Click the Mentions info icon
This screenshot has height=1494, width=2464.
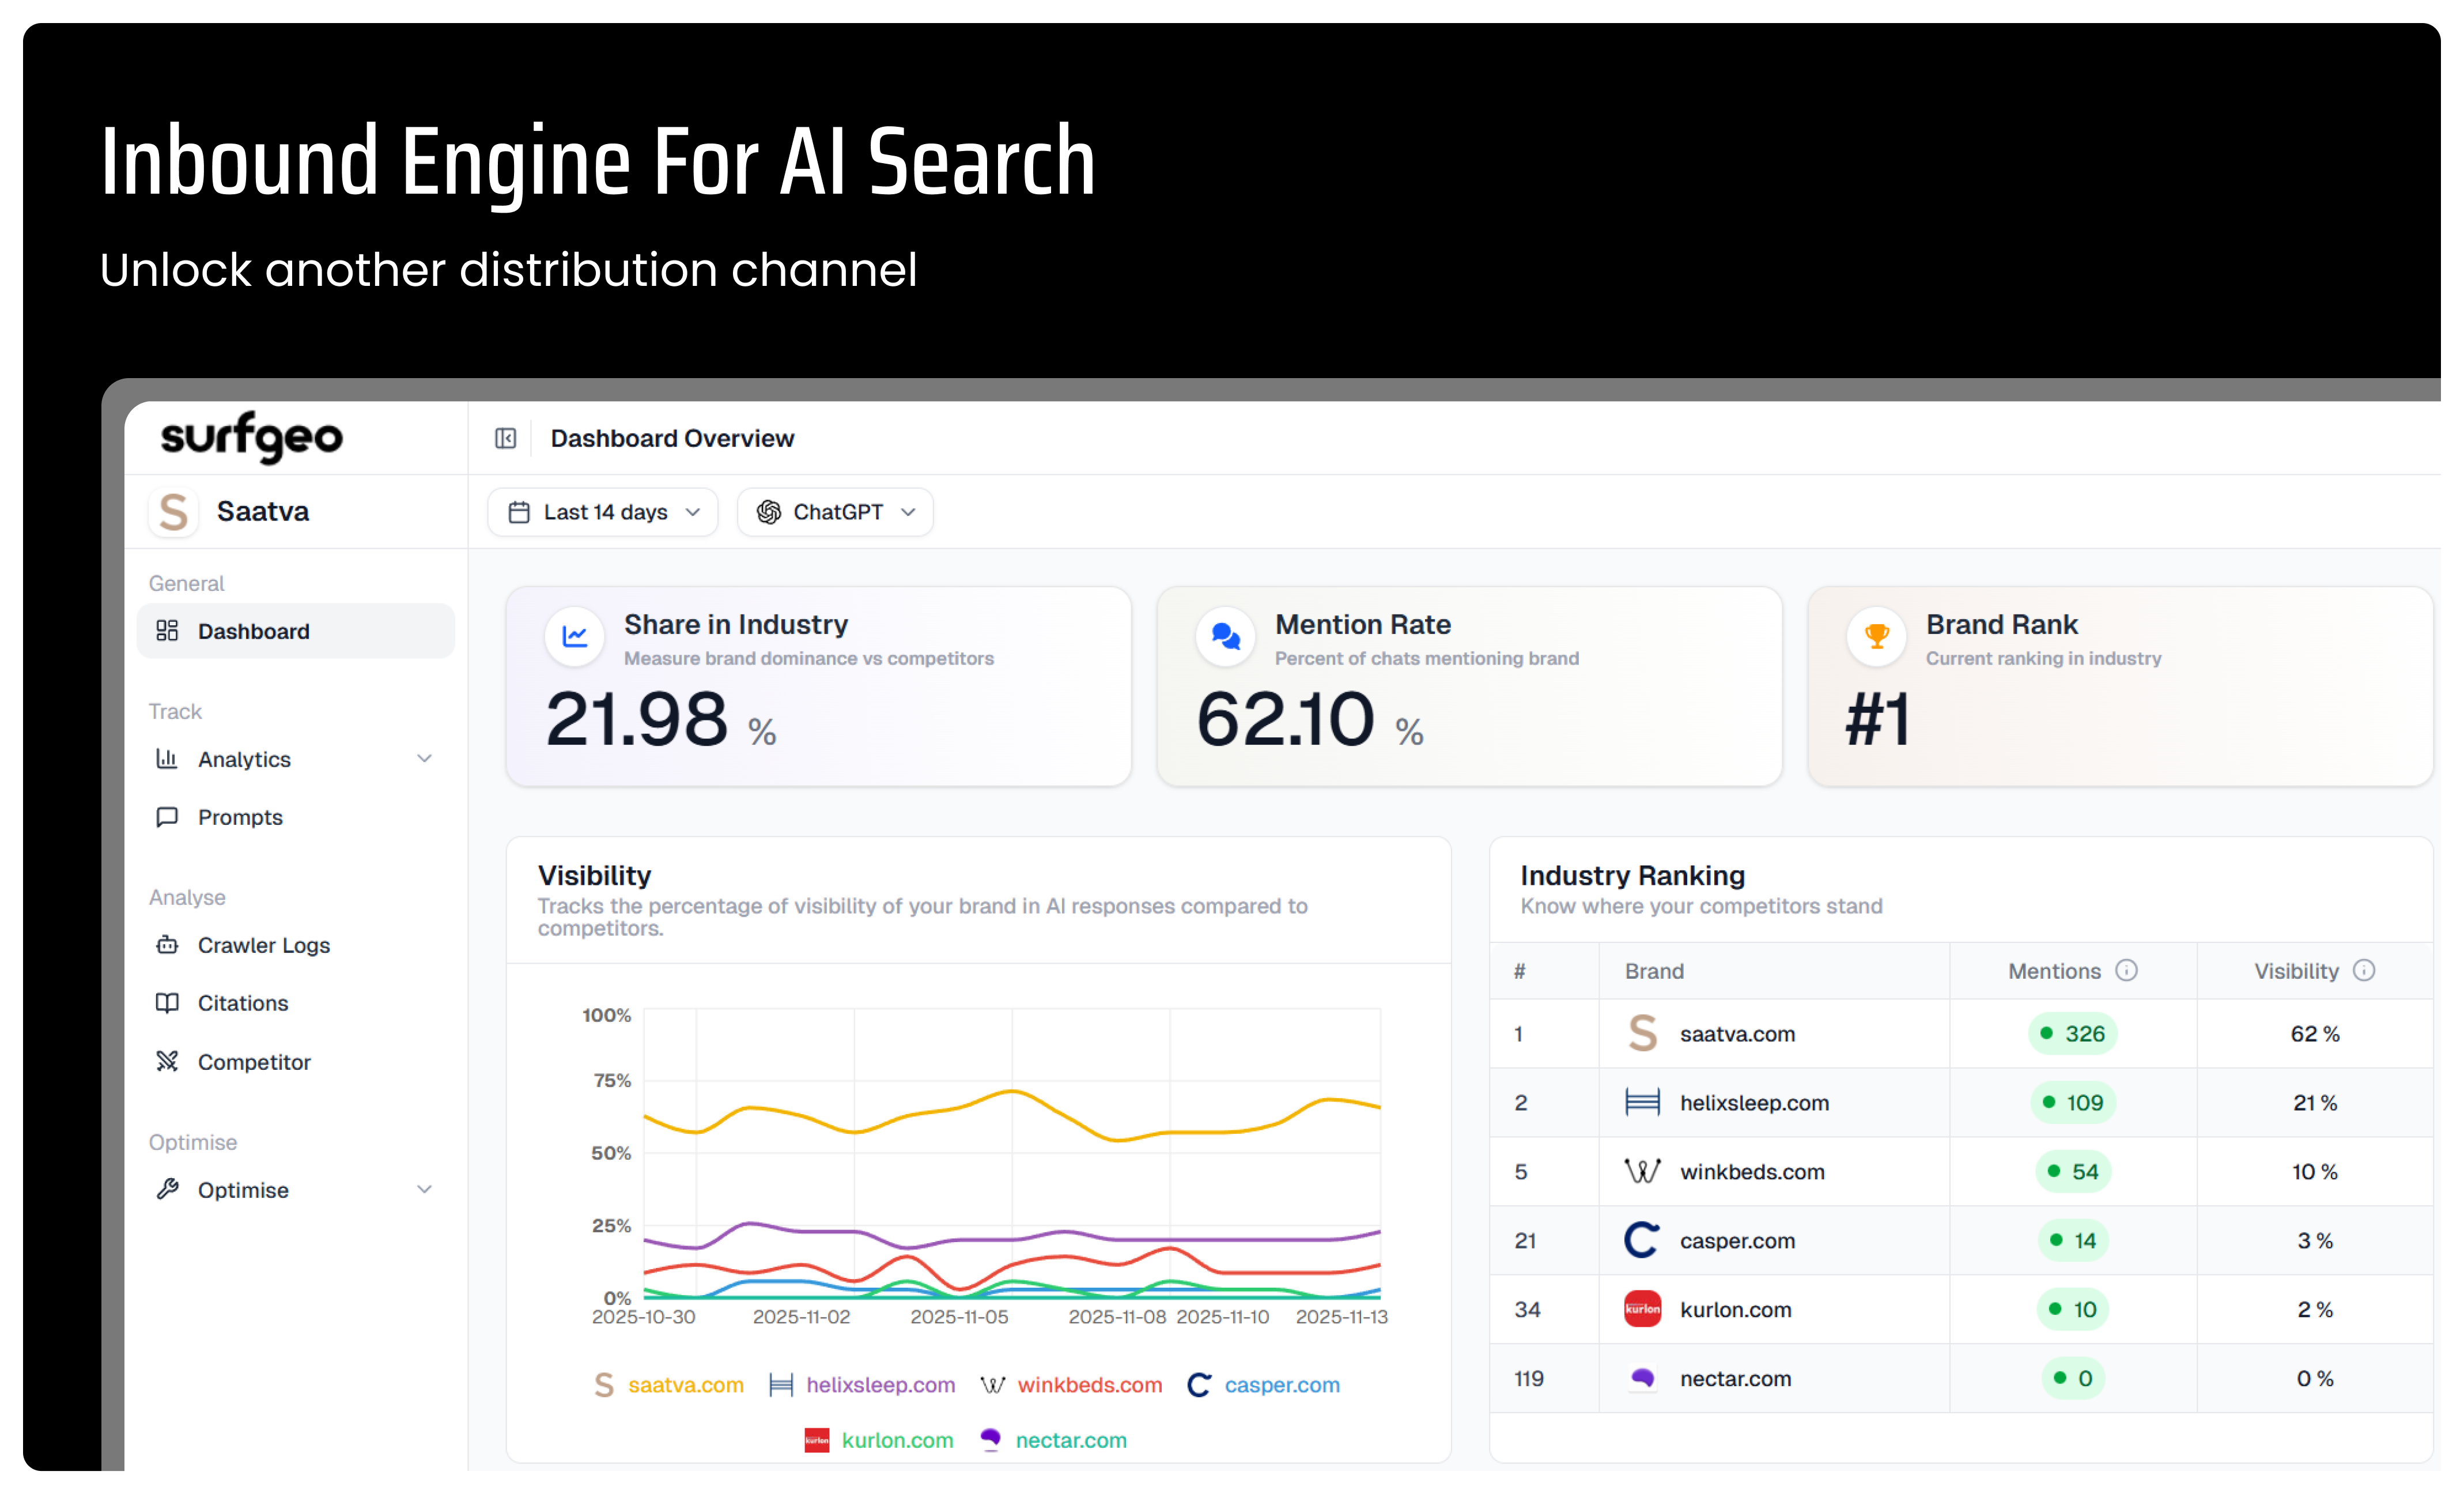pyautogui.click(x=2126, y=970)
